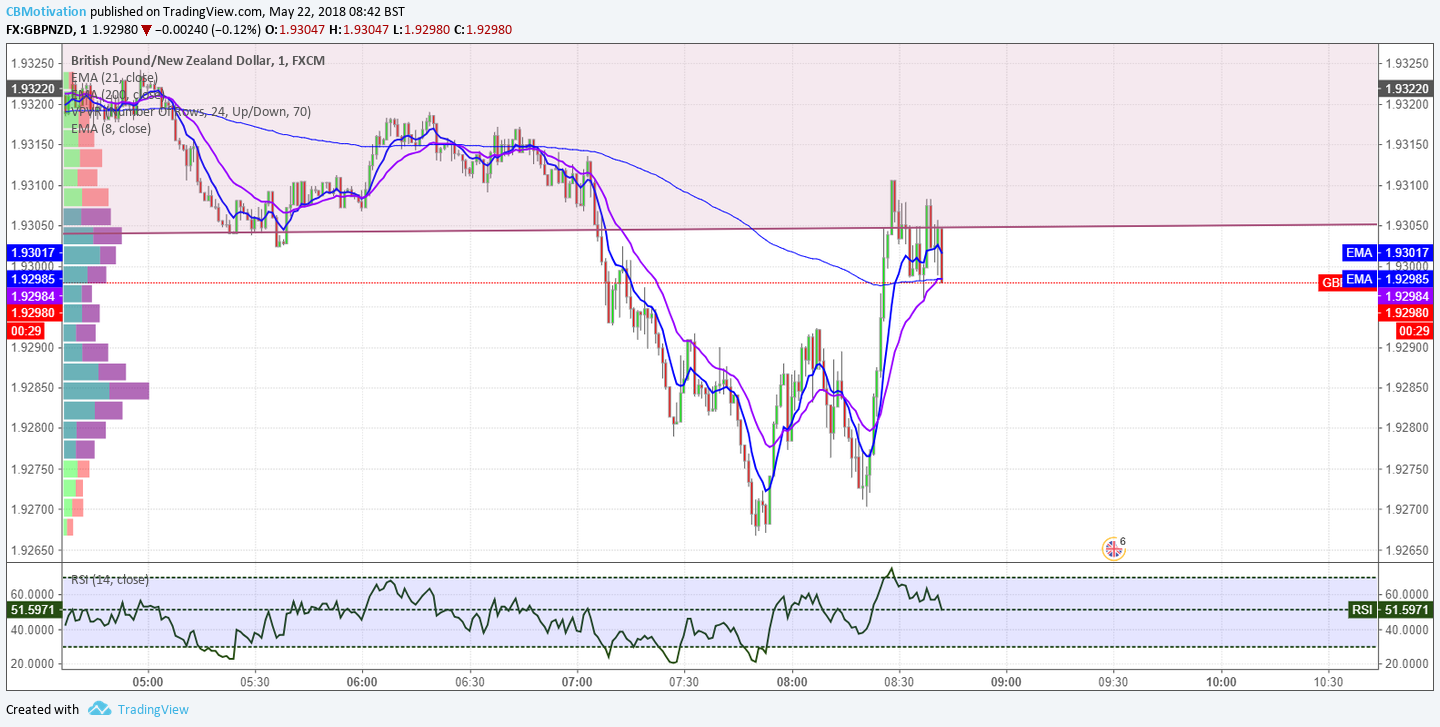Click the red 1.92980 tag on right axis
This screenshot has height=727, width=1440.
(x=1407, y=313)
